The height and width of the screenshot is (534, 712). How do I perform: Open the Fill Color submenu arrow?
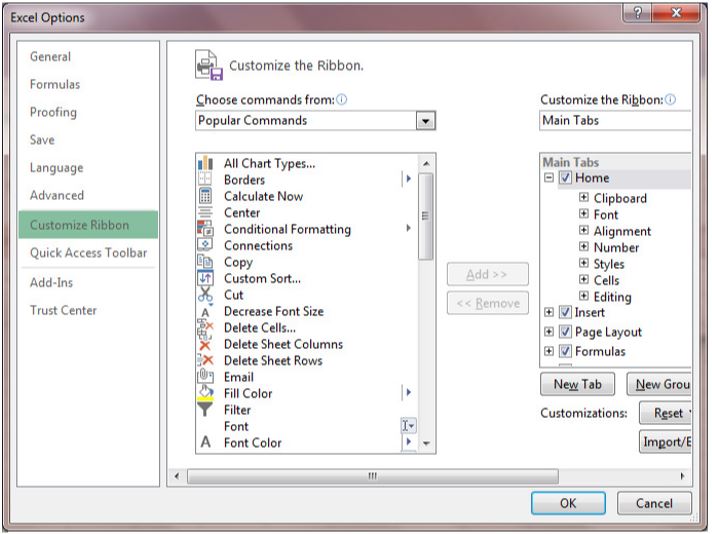click(408, 392)
